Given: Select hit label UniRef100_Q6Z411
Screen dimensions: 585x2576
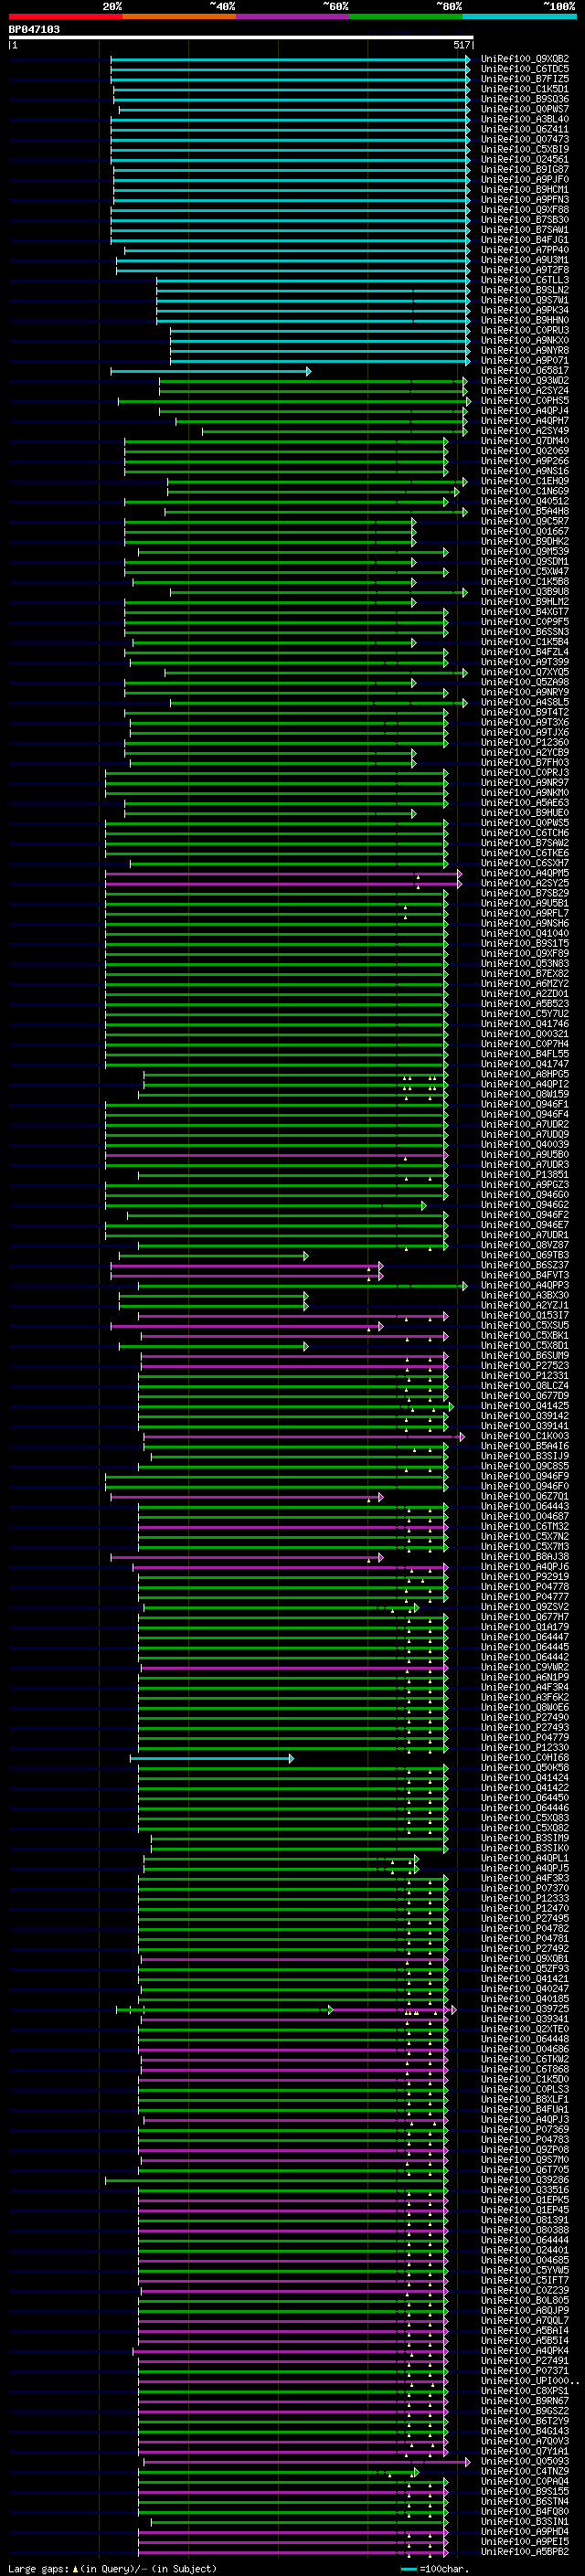Looking at the screenshot, I should [525, 129].
